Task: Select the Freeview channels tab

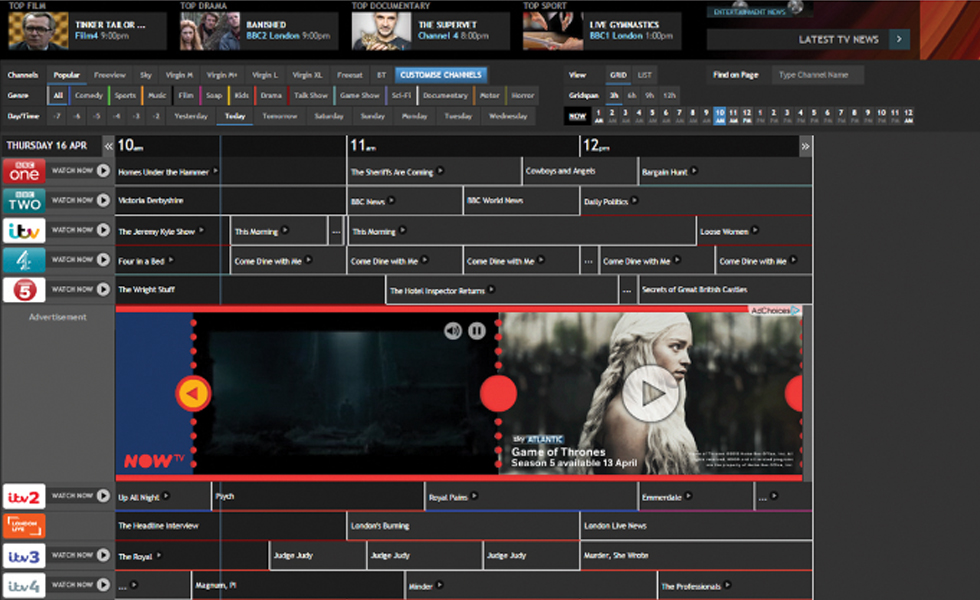Action: [109, 75]
